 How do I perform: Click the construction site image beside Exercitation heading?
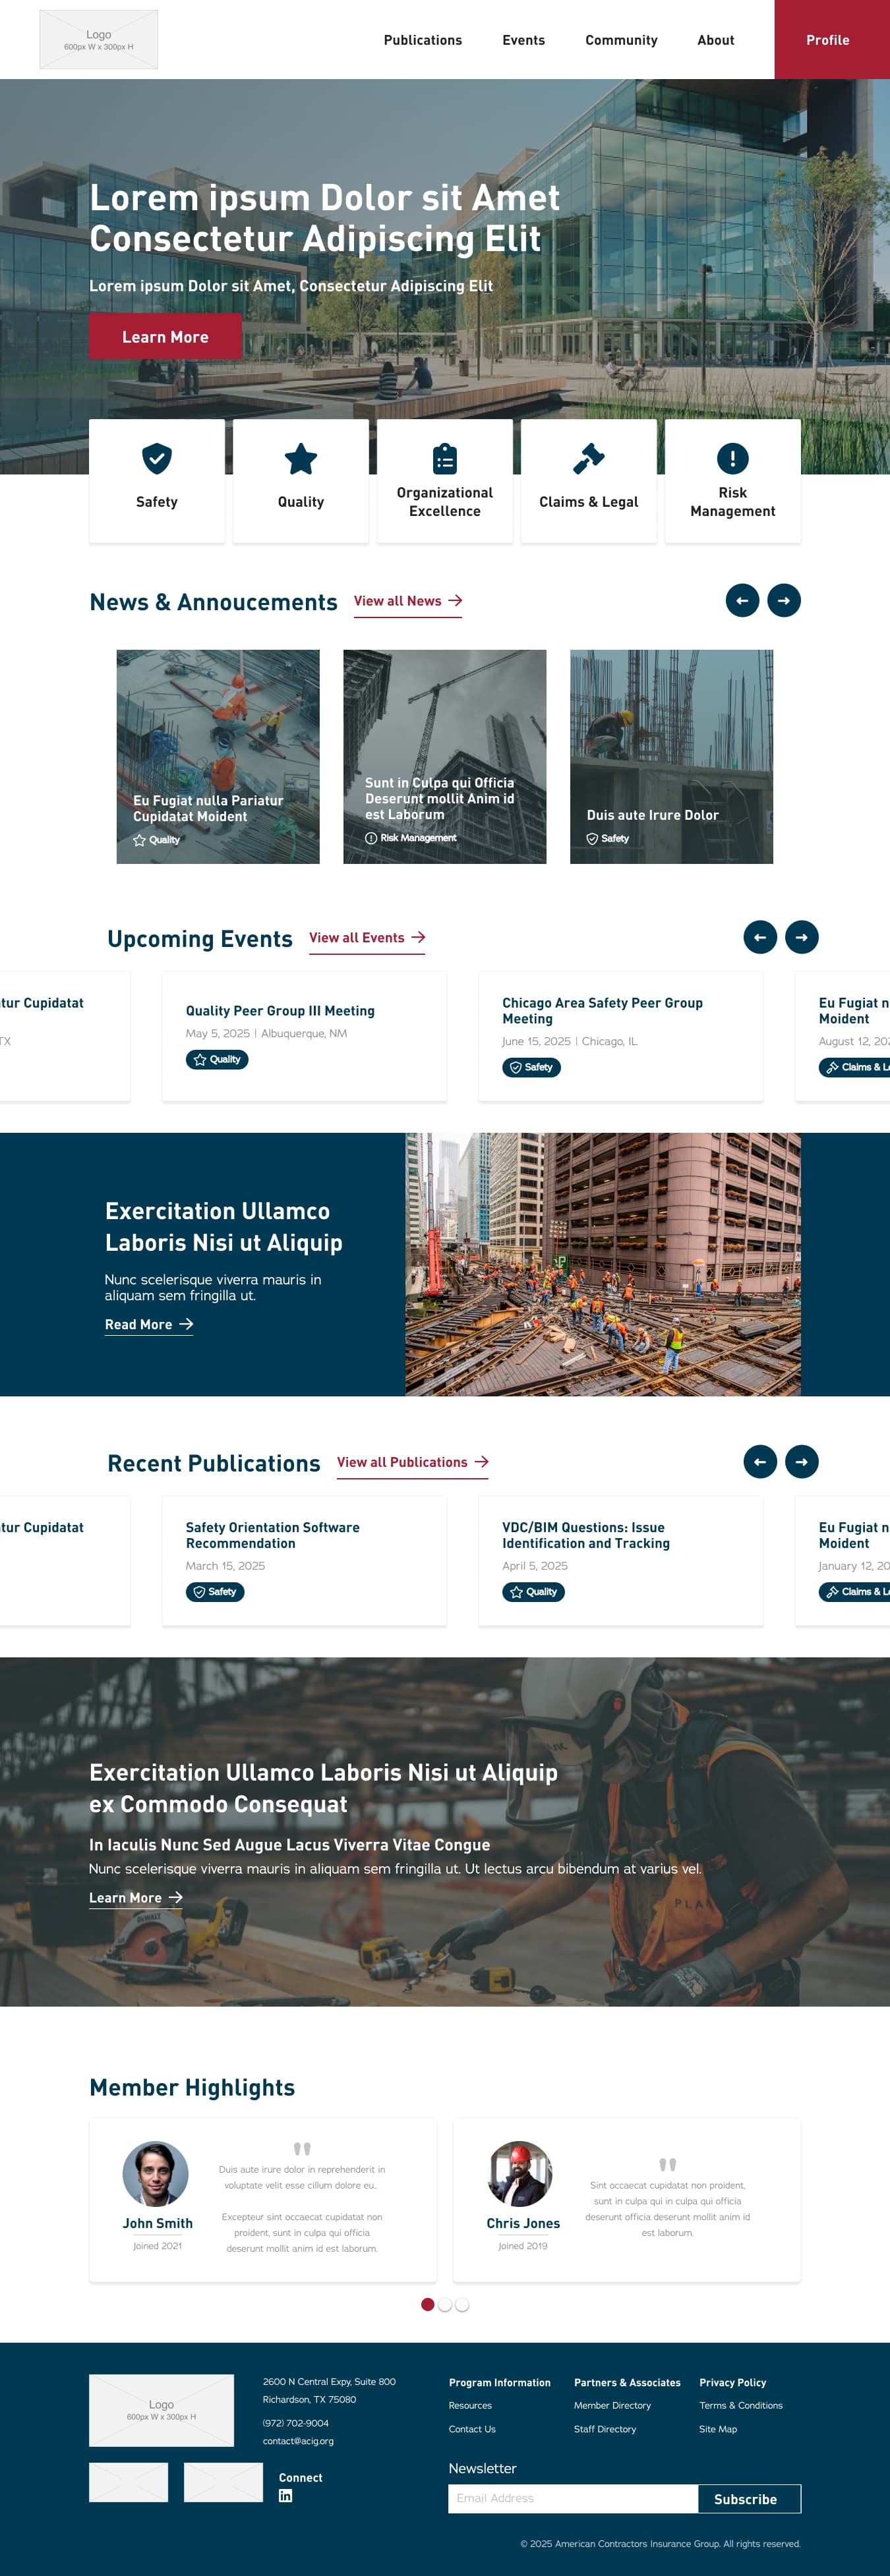pyautogui.click(x=603, y=1264)
